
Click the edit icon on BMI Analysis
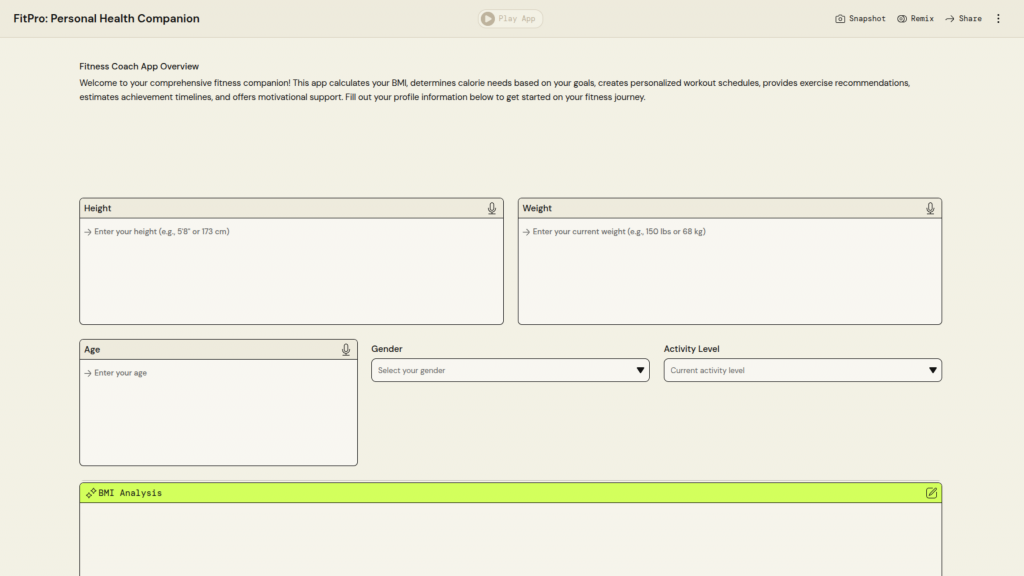(931, 493)
